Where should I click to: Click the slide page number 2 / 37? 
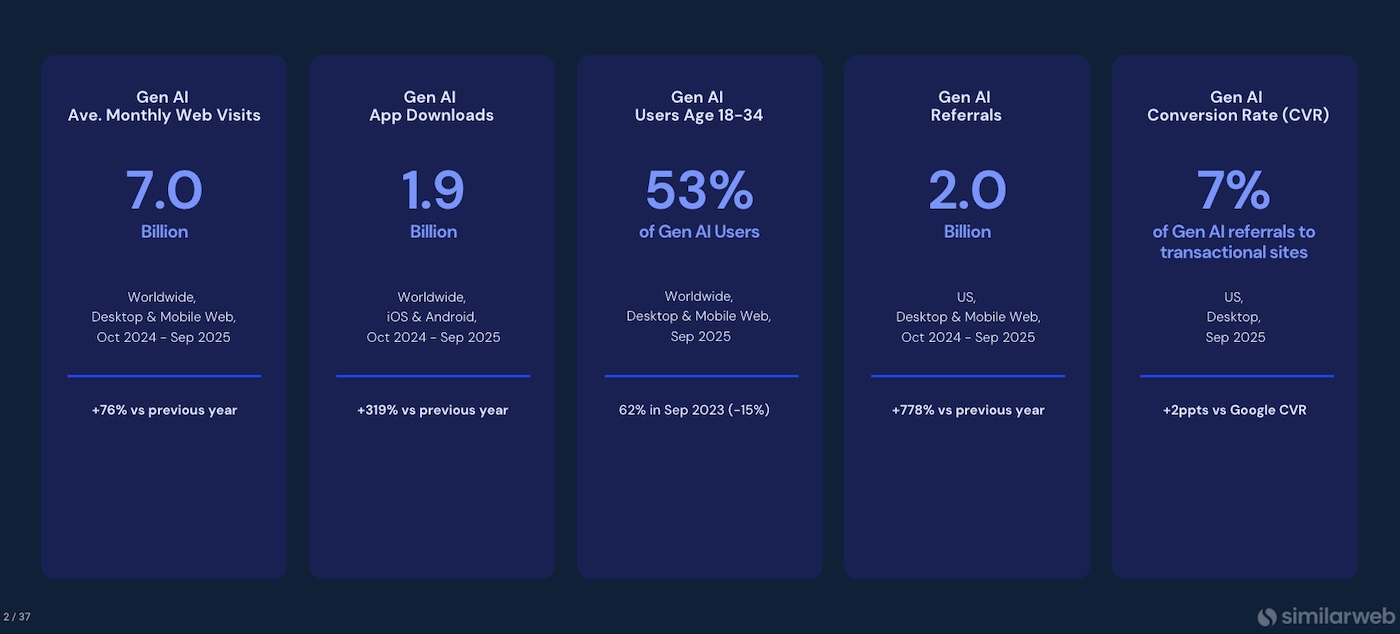coord(17,617)
